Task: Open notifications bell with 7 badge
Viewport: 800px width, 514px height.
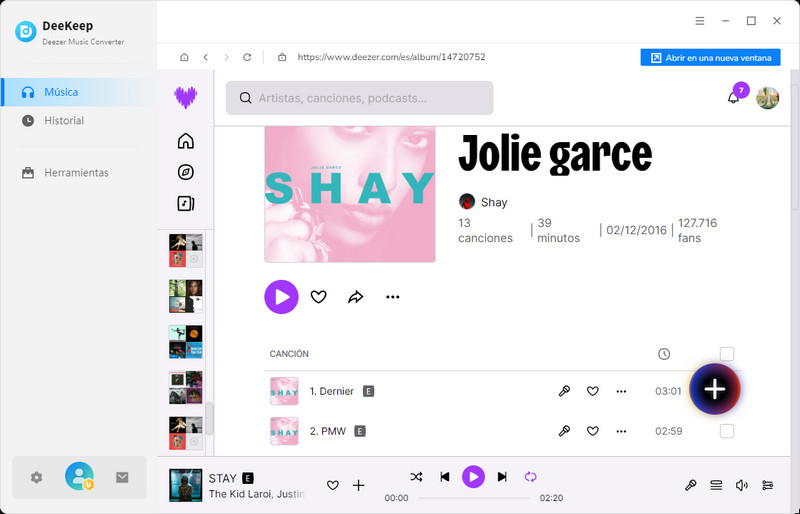Action: pyautogui.click(x=733, y=97)
